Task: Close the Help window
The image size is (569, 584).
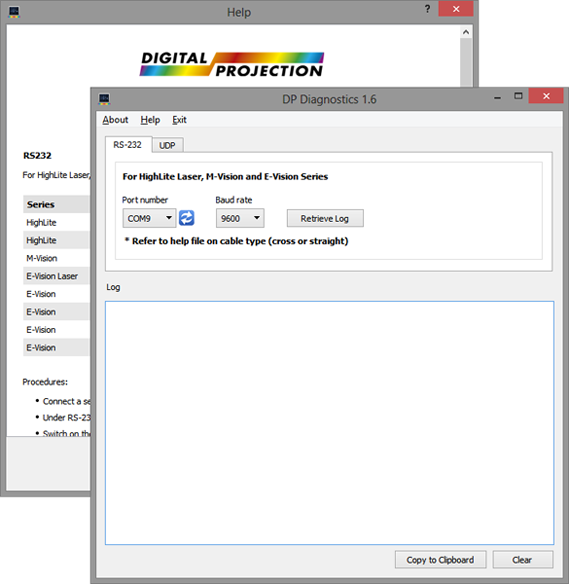Action: click(456, 9)
